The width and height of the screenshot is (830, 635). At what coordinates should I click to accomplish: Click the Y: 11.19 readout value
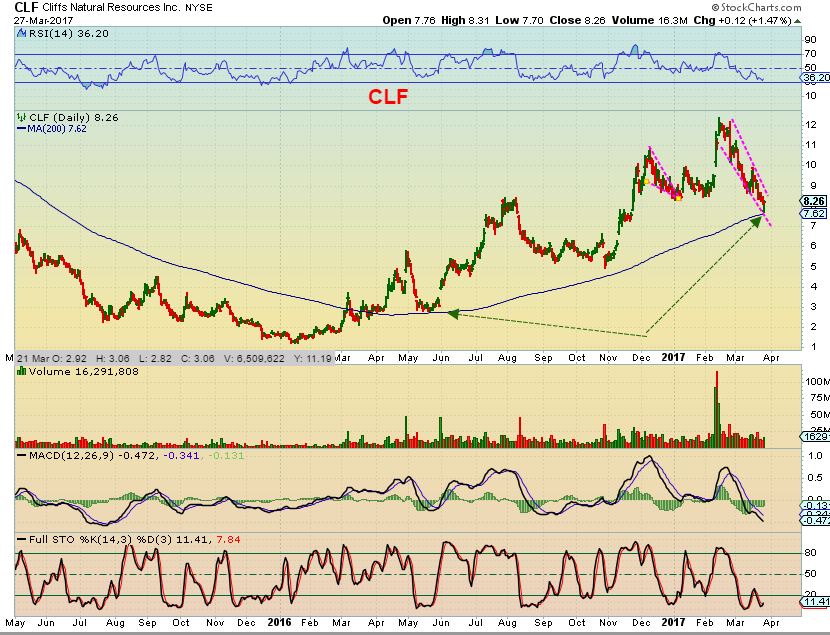tap(313, 358)
